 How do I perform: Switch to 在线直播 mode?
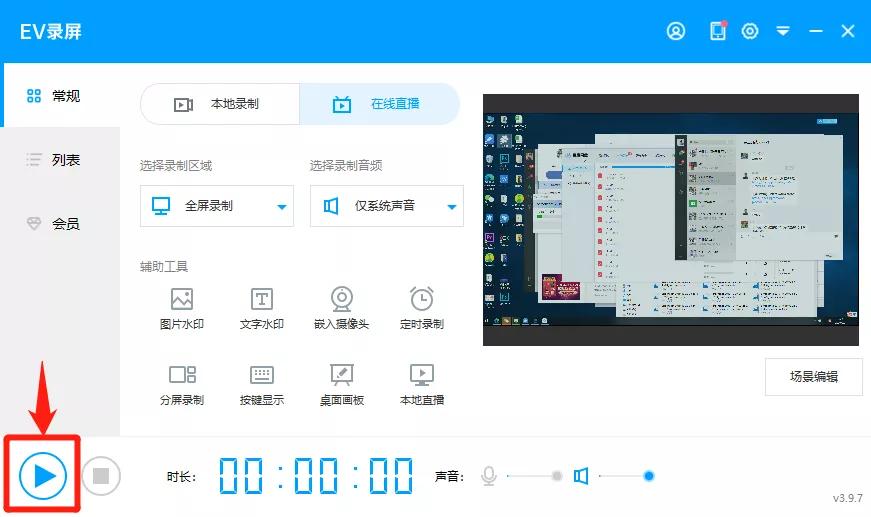[x=379, y=104]
